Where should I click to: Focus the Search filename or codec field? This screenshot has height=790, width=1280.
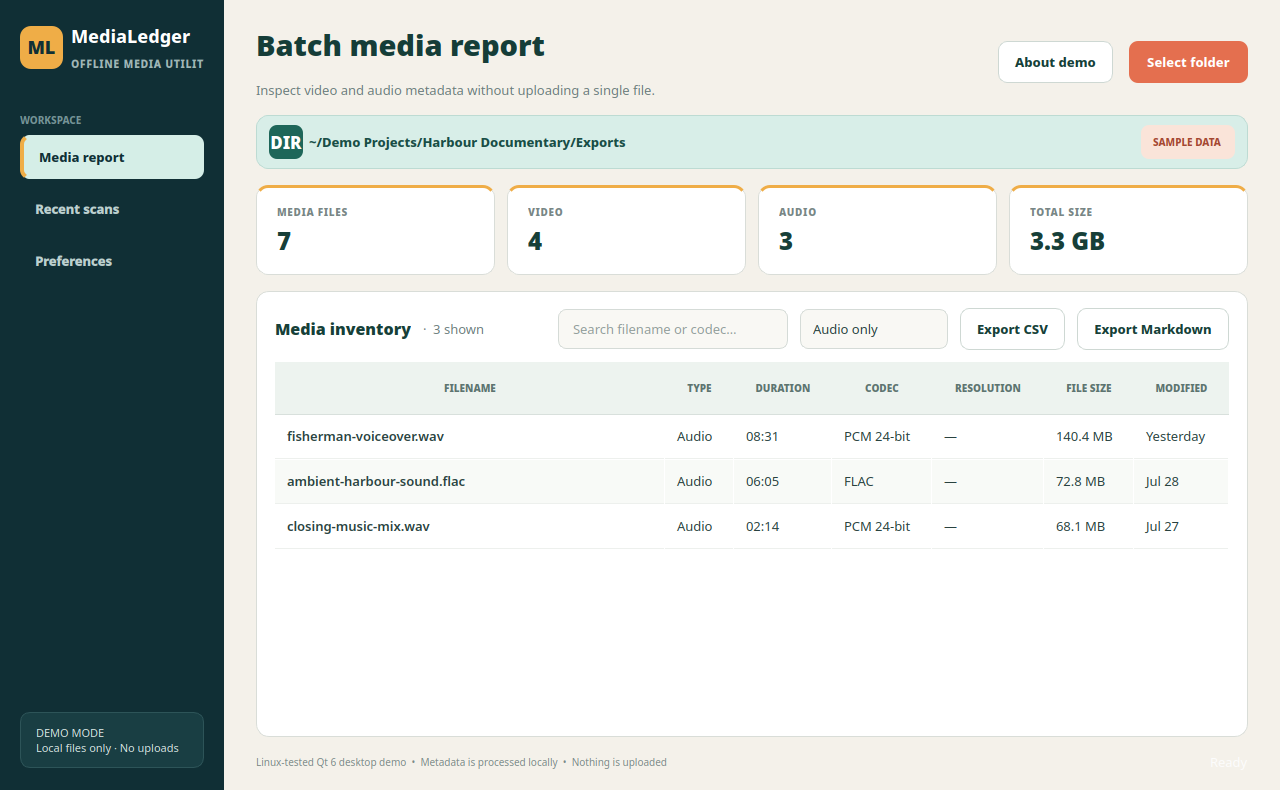tap(673, 329)
